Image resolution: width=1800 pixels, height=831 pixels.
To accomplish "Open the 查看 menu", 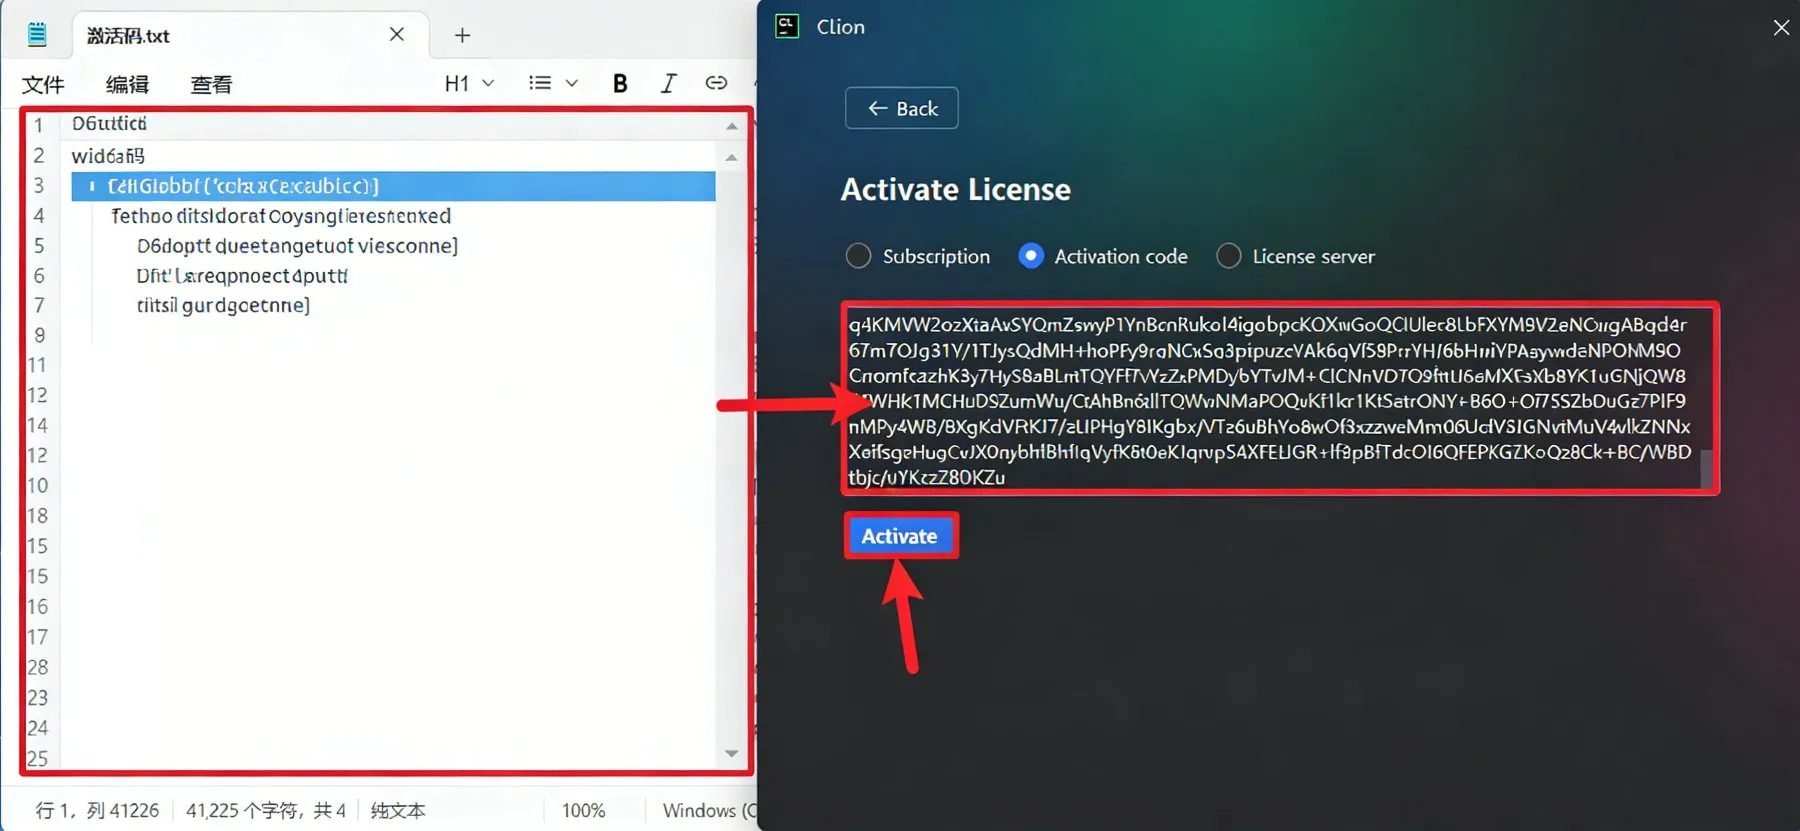I will (x=211, y=85).
